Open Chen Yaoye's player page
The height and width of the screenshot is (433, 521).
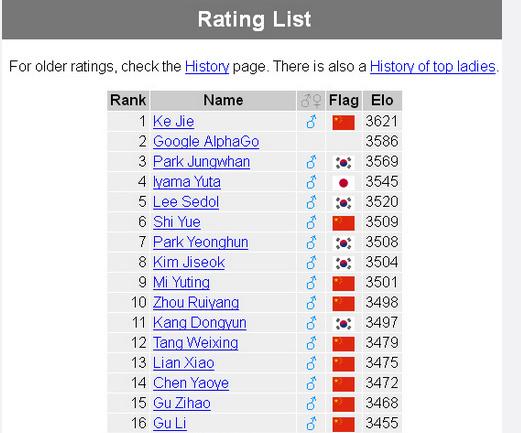191,383
